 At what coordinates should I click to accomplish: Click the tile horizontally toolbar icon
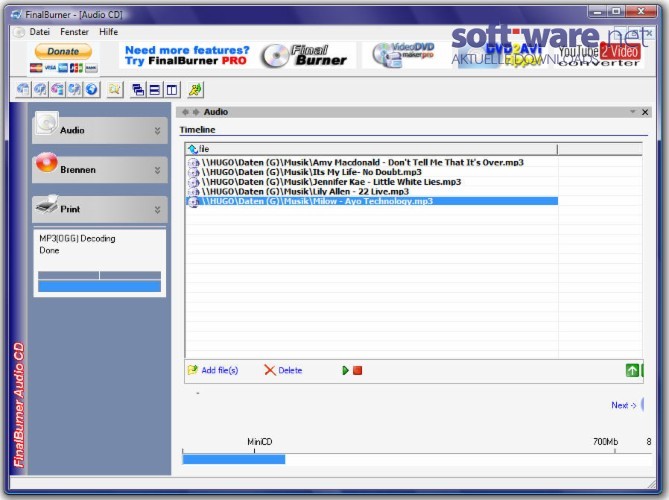click(x=155, y=90)
